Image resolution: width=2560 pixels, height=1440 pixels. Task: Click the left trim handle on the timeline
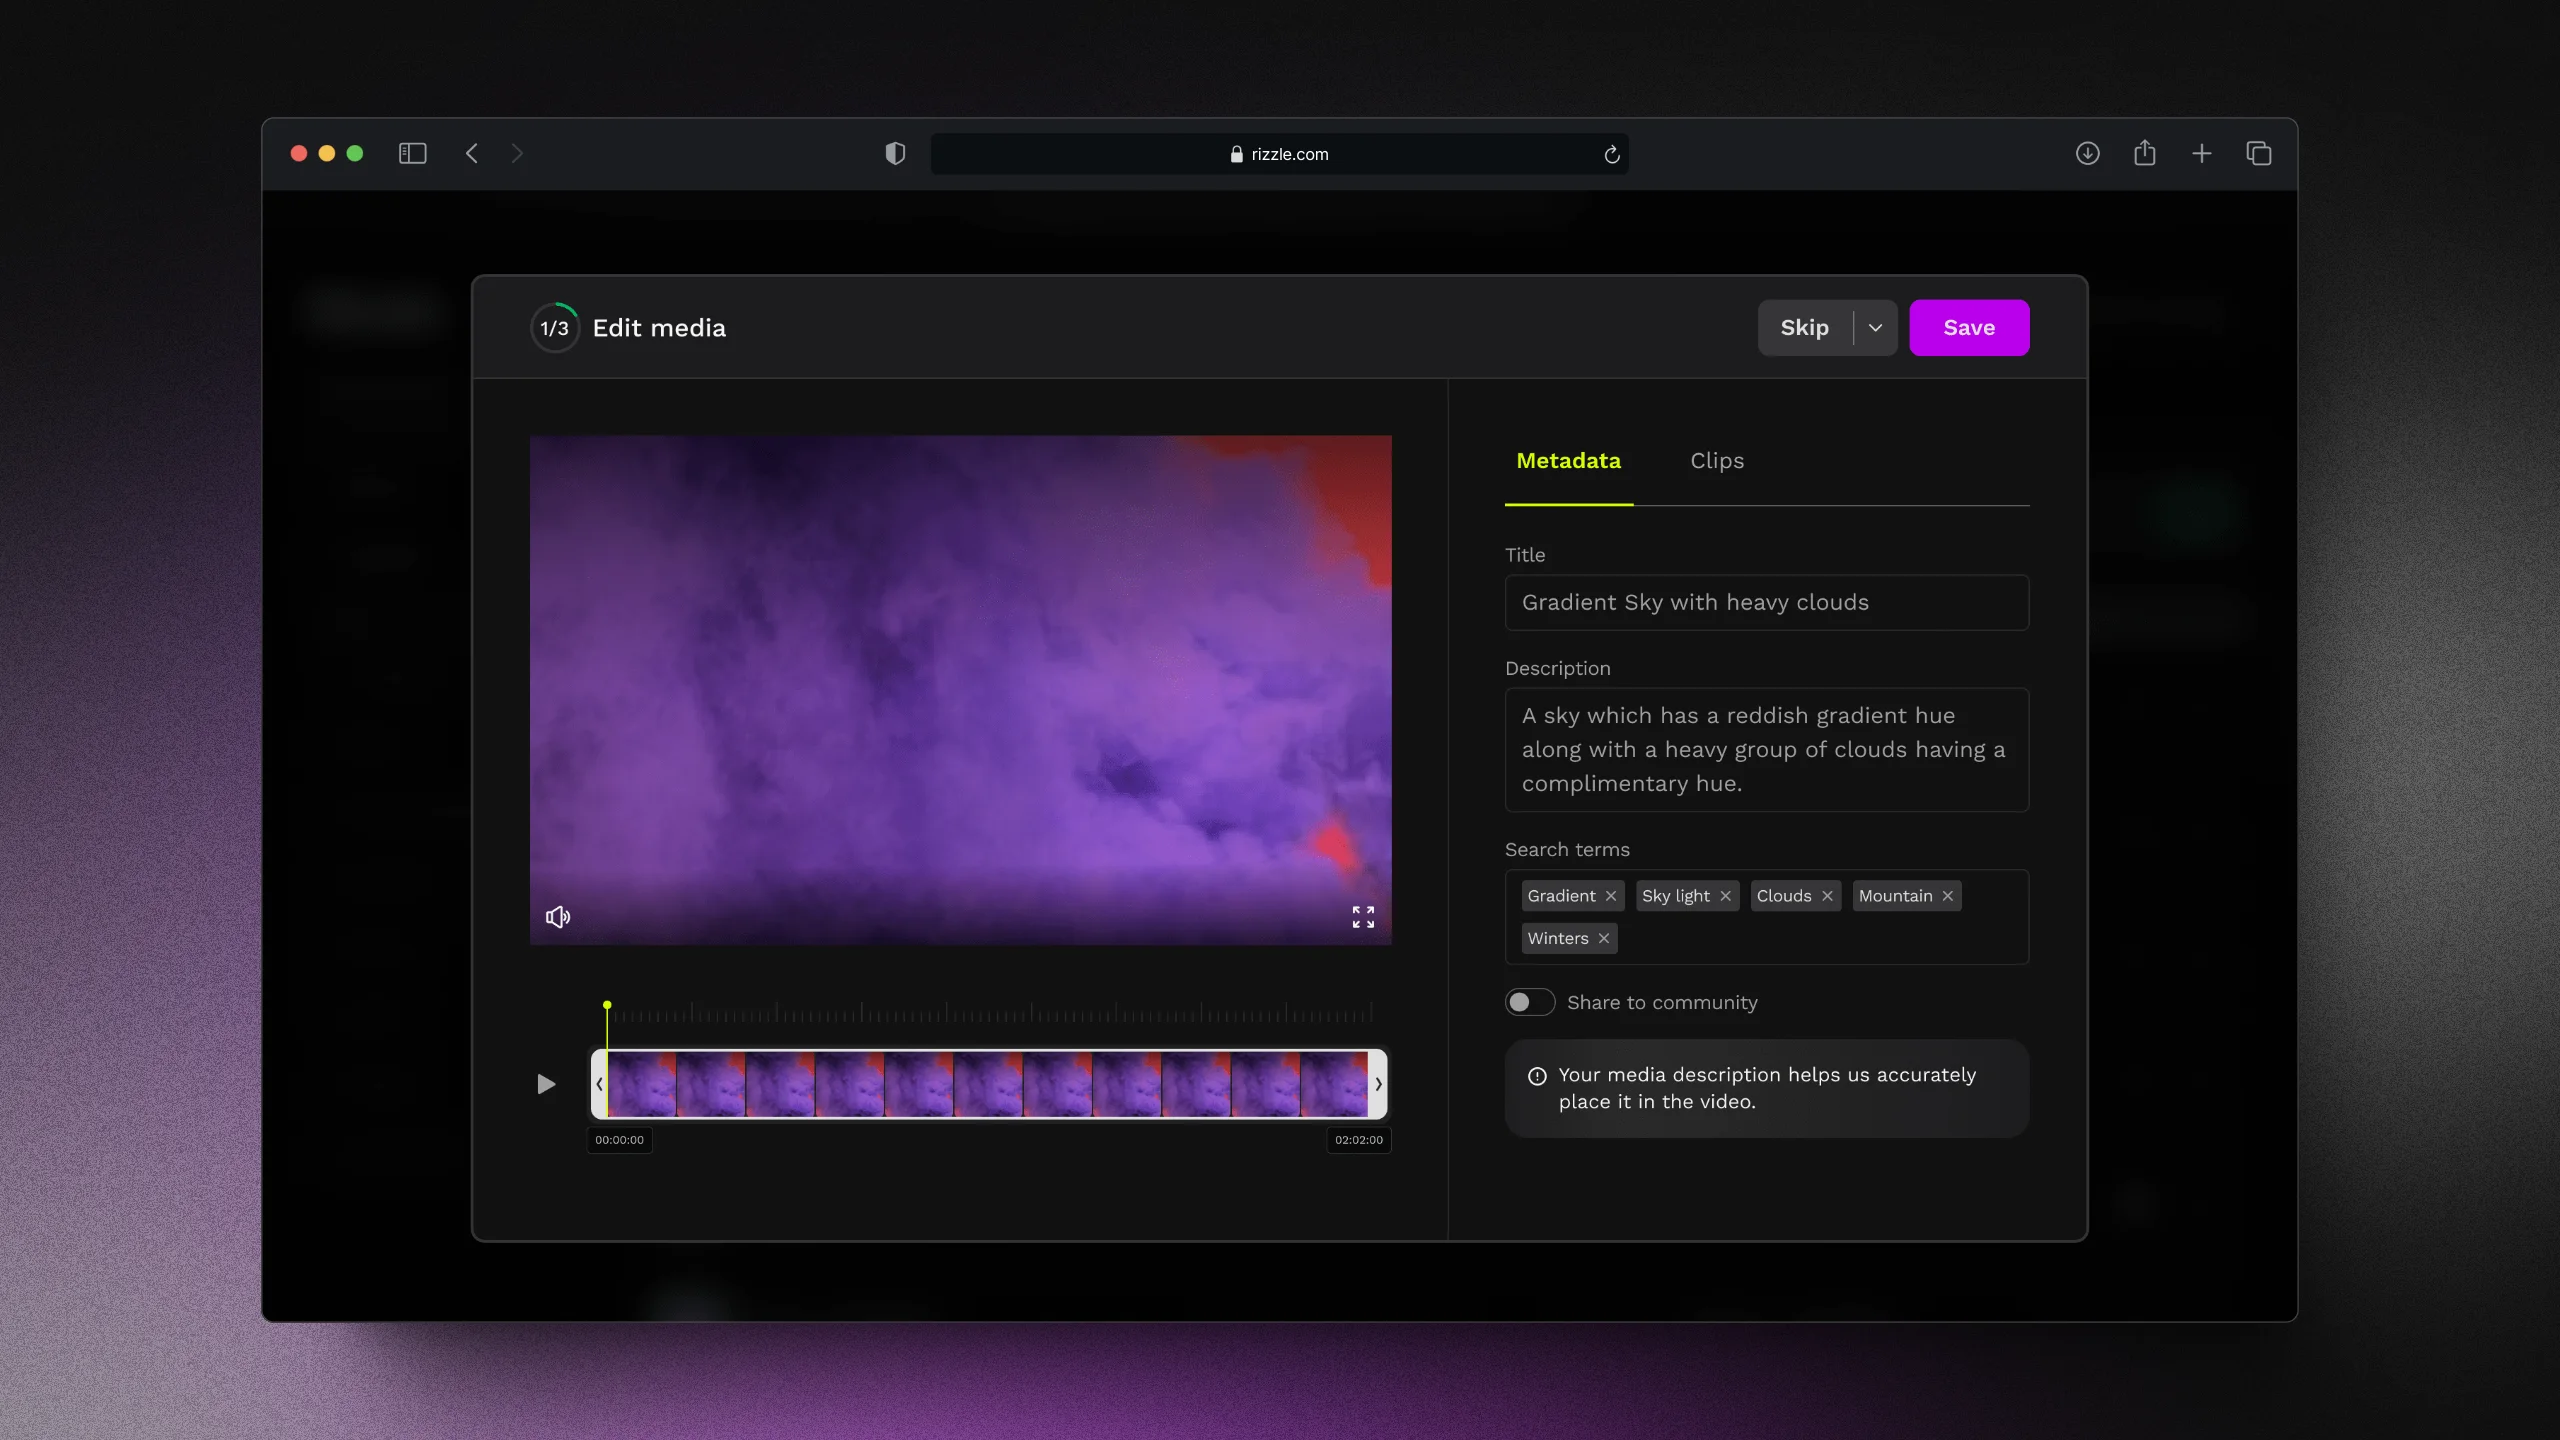[x=599, y=1084]
